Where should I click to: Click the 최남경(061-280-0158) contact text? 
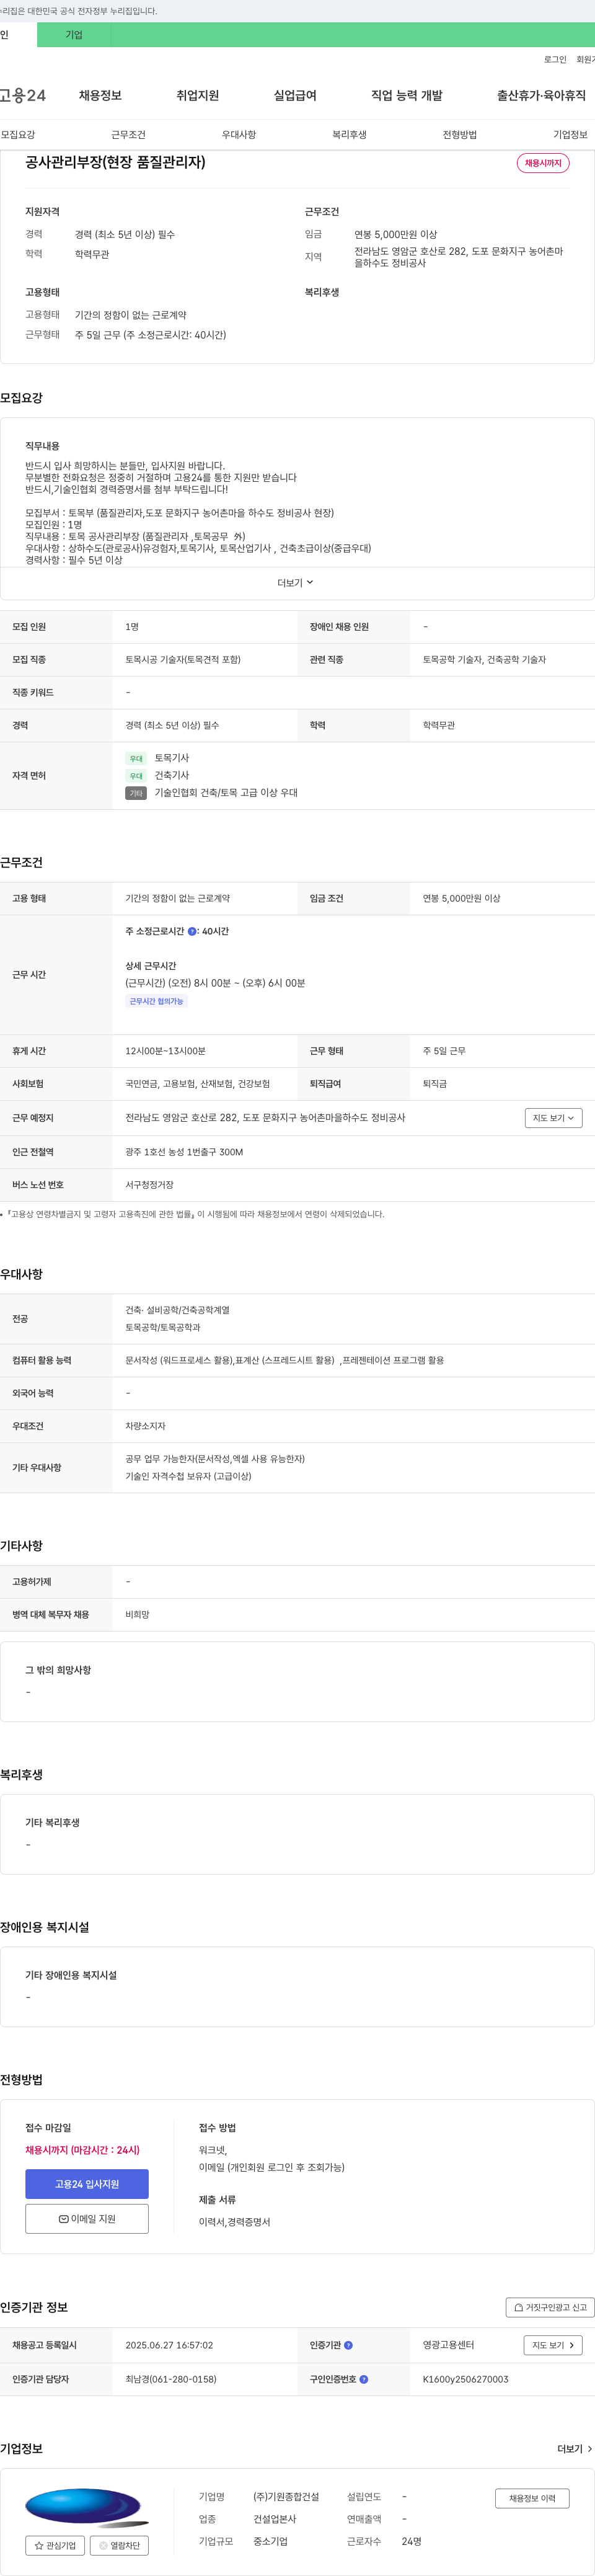tap(171, 2380)
